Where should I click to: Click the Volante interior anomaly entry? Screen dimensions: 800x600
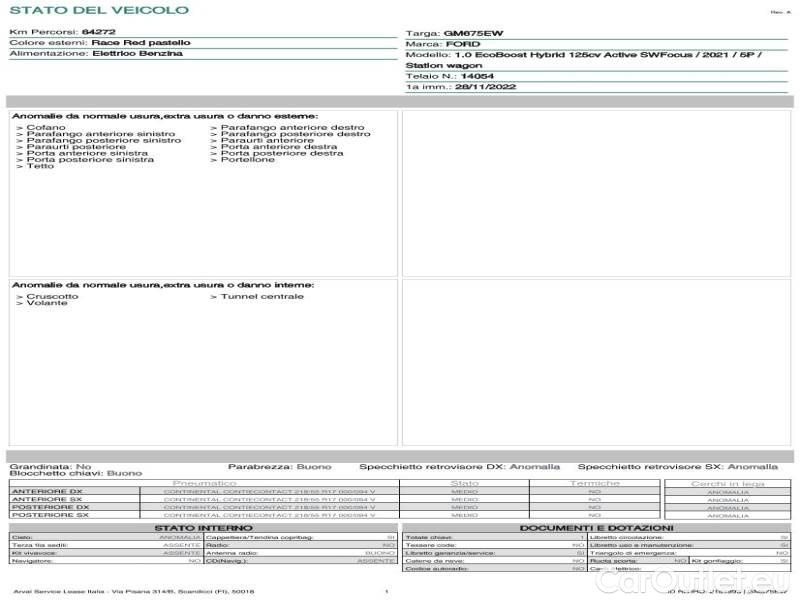(x=47, y=303)
